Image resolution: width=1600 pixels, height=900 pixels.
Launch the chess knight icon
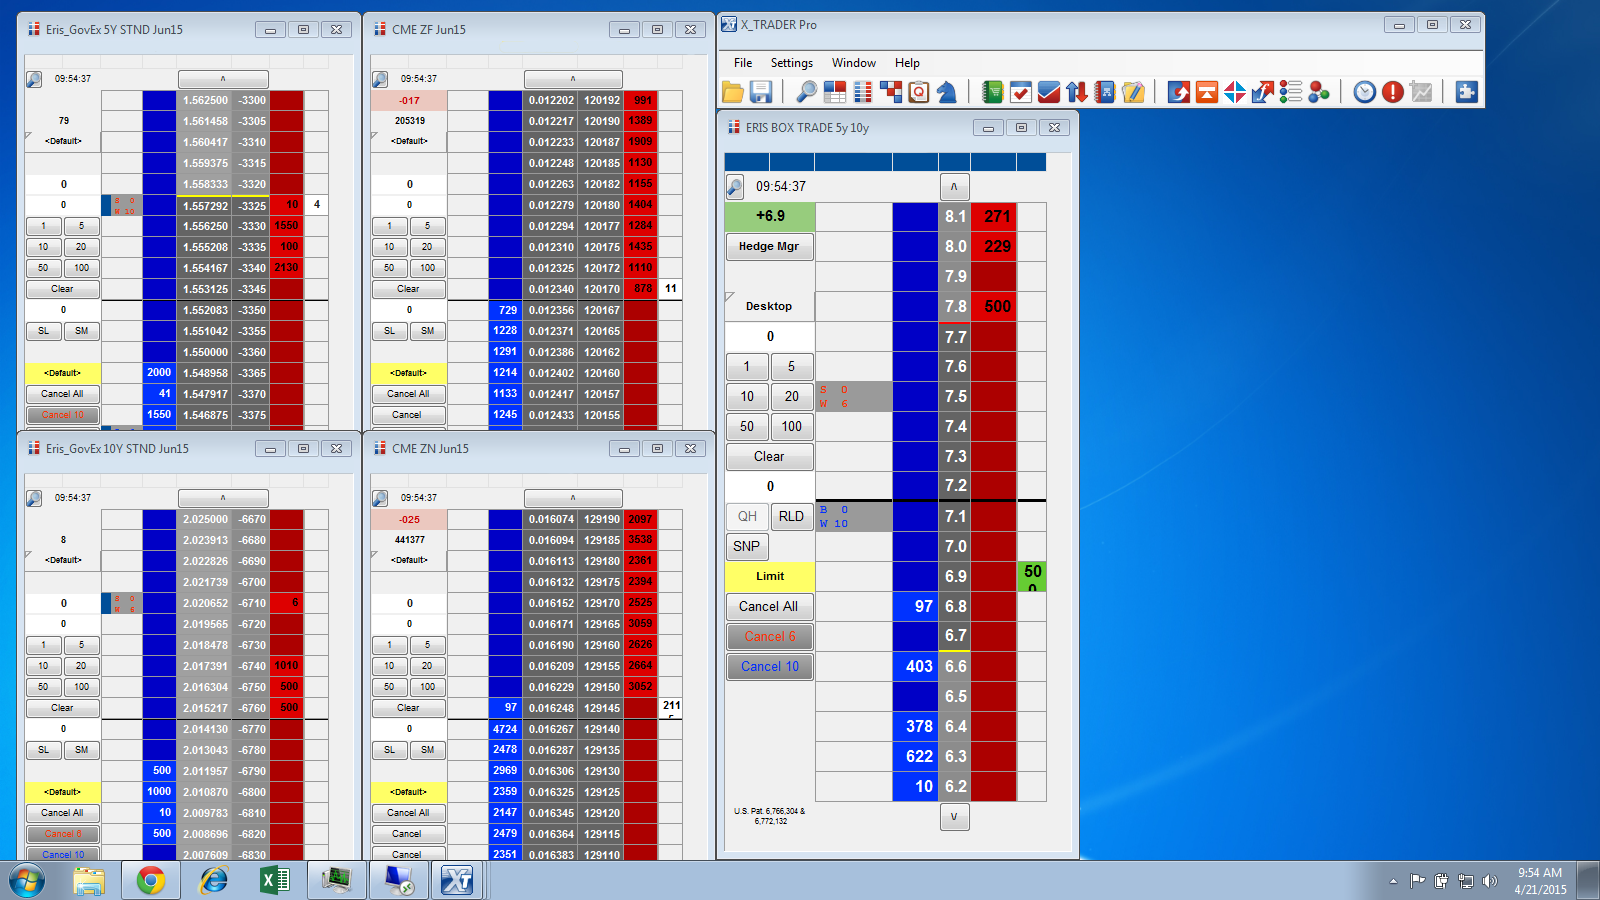click(947, 92)
